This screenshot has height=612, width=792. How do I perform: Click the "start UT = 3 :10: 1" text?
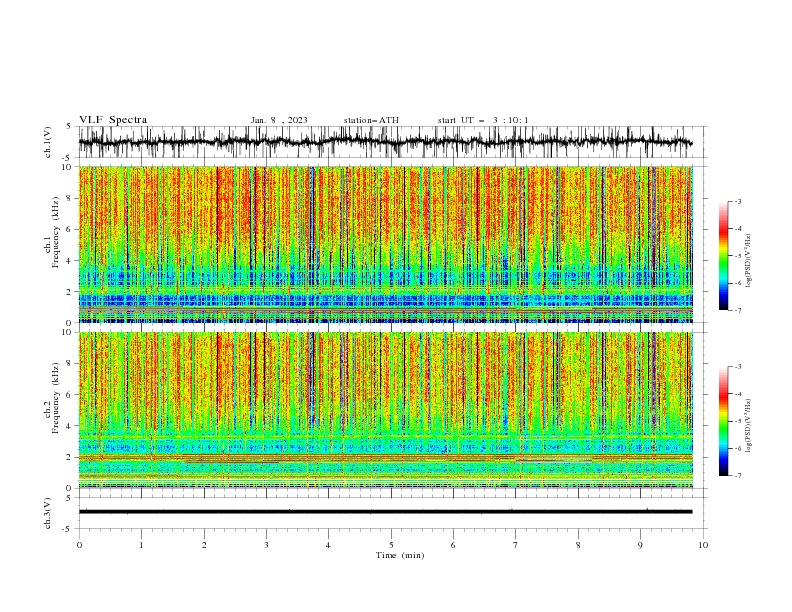(x=483, y=120)
